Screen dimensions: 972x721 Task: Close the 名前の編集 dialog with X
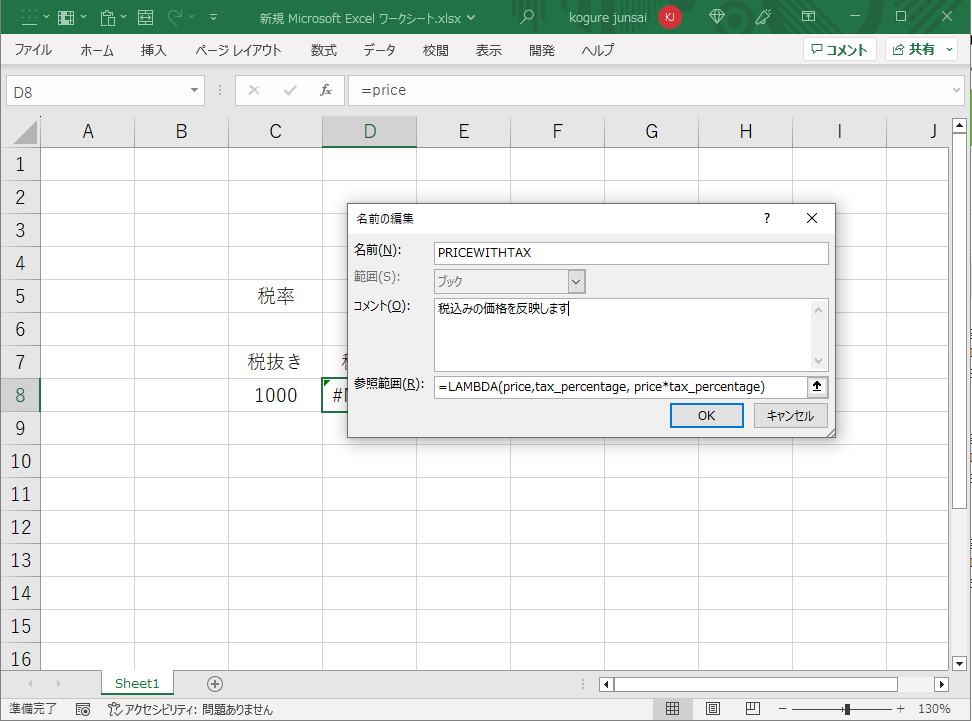pyautogui.click(x=812, y=218)
